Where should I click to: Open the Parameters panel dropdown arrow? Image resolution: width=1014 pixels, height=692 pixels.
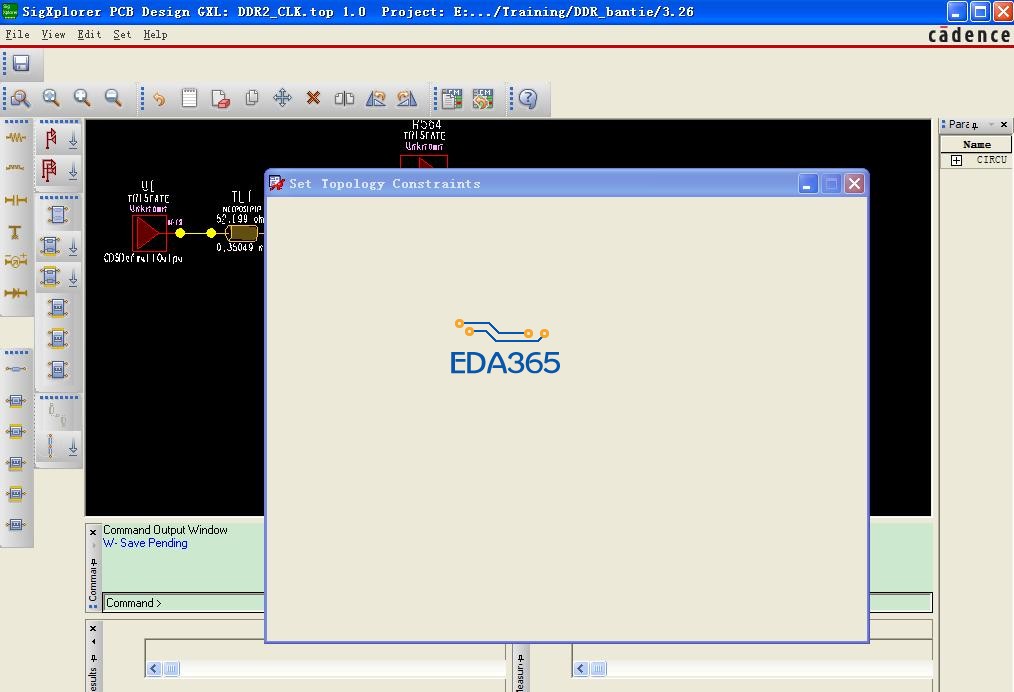point(991,124)
